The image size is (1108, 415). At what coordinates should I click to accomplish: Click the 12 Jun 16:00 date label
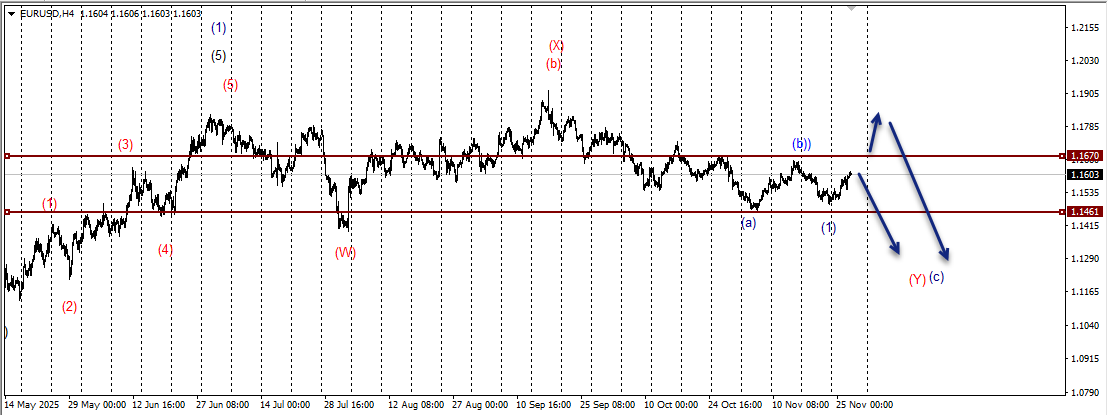click(159, 405)
